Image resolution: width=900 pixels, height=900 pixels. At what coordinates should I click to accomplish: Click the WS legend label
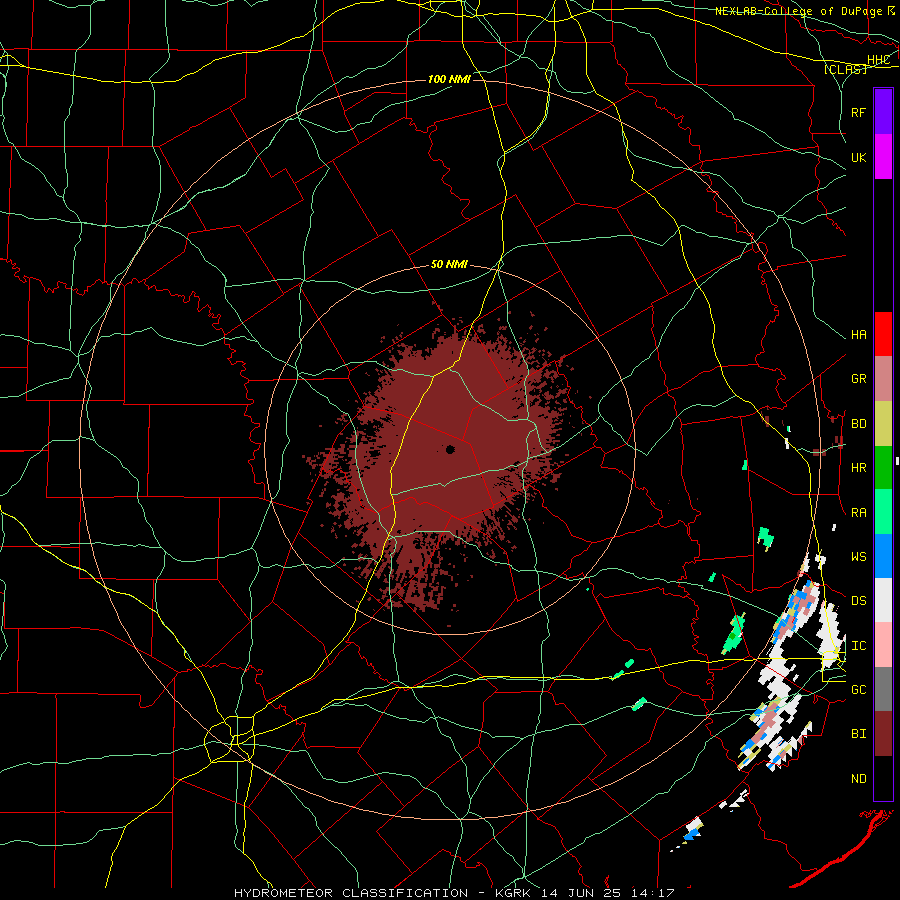tap(858, 557)
